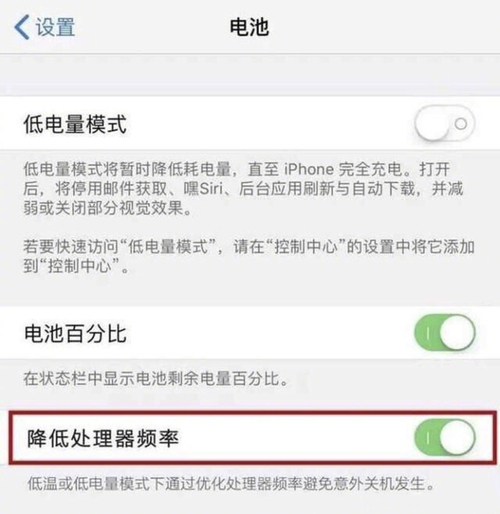Select the 降低处理器频率 row label
Viewport: 500px width, 514px height.
click(103, 438)
